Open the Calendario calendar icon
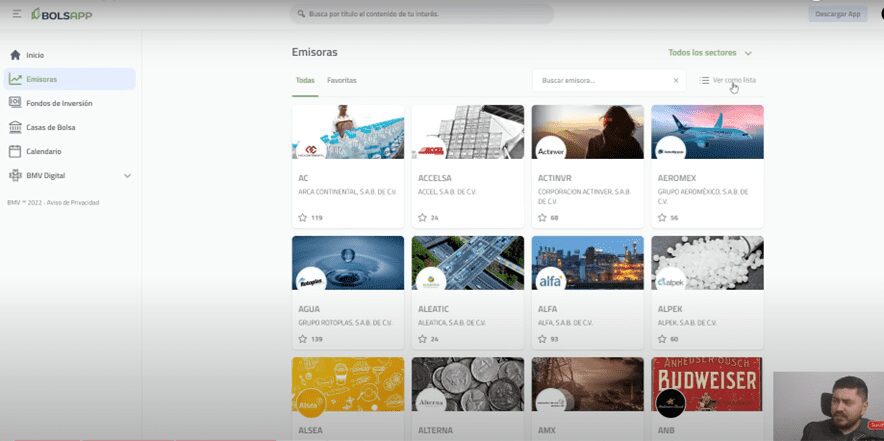 15,151
